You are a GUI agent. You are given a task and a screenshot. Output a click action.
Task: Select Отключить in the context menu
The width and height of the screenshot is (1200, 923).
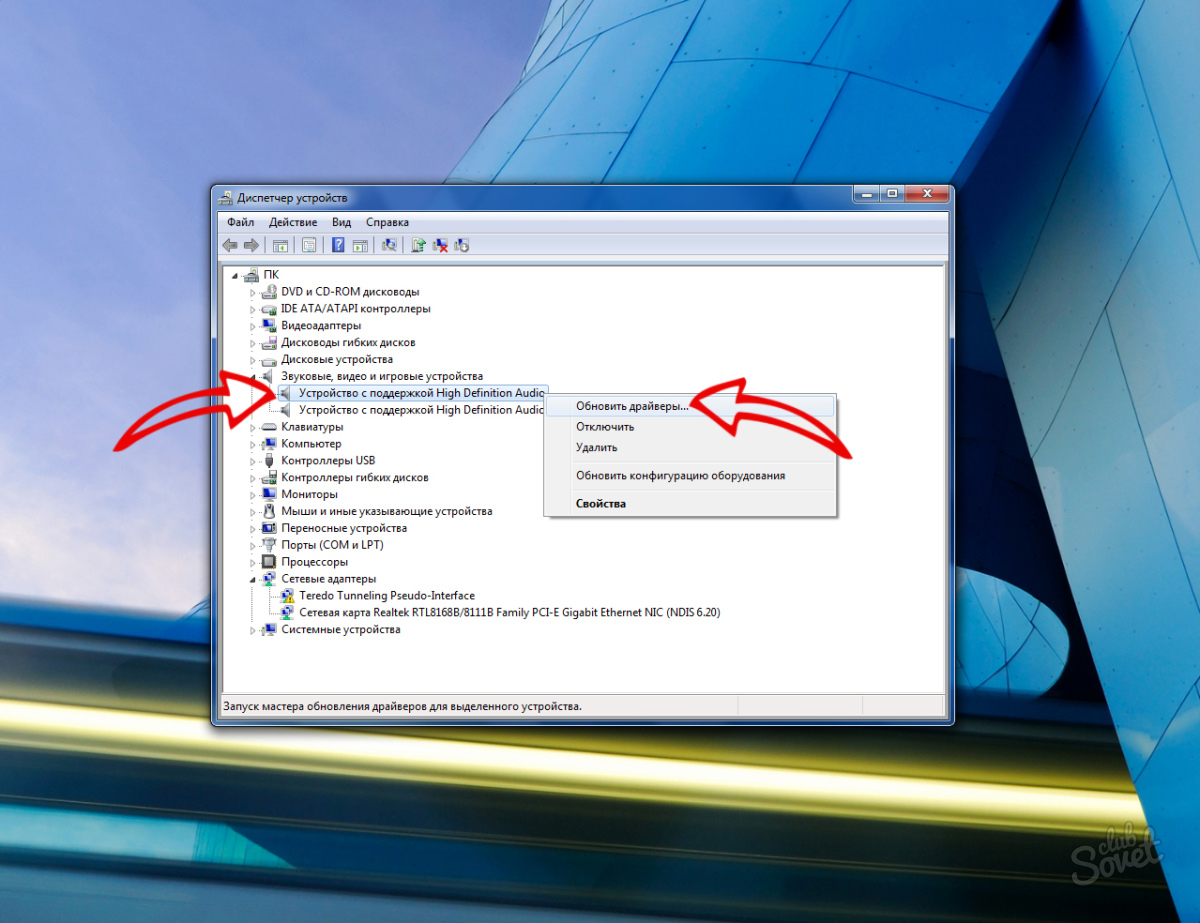(x=605, y=427)
